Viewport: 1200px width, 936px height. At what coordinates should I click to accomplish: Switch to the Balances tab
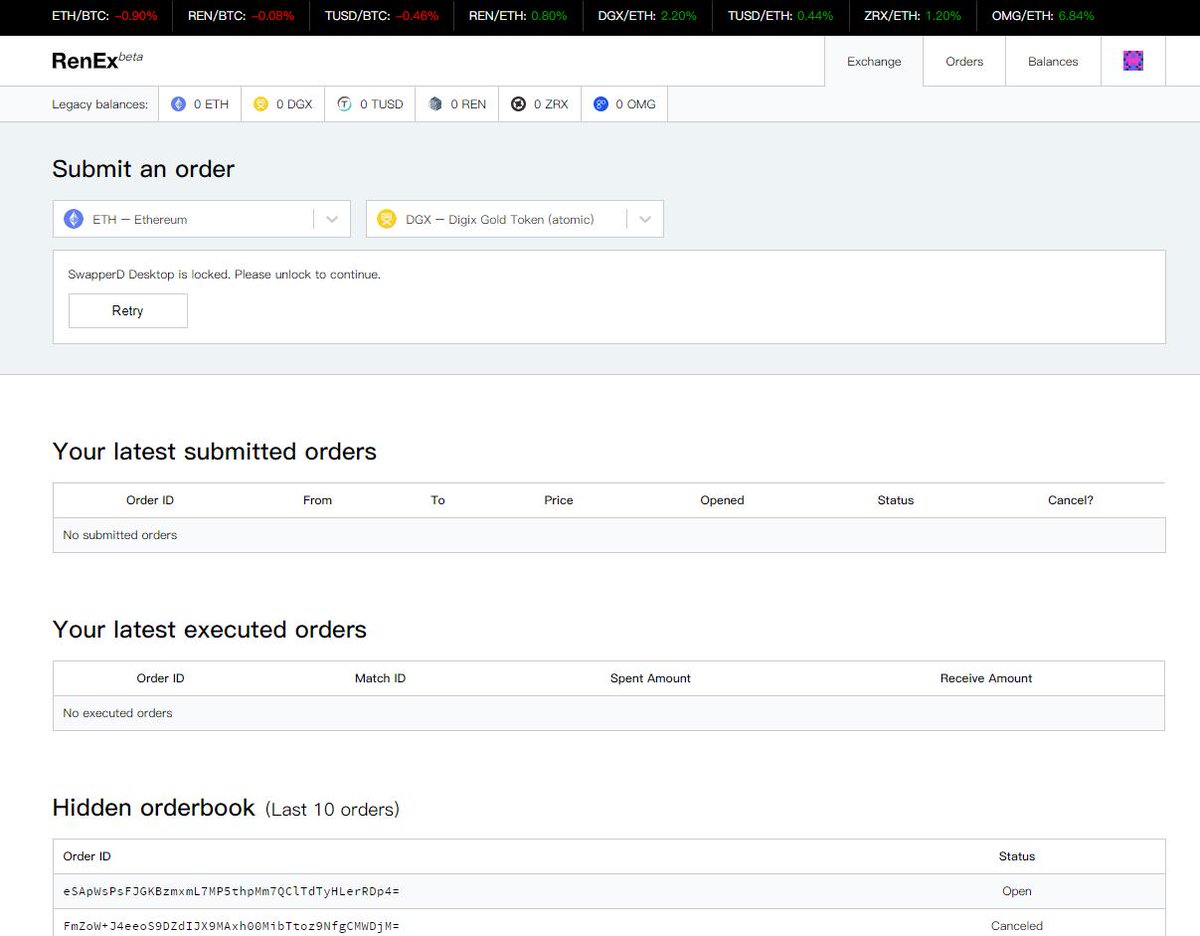1053,61
